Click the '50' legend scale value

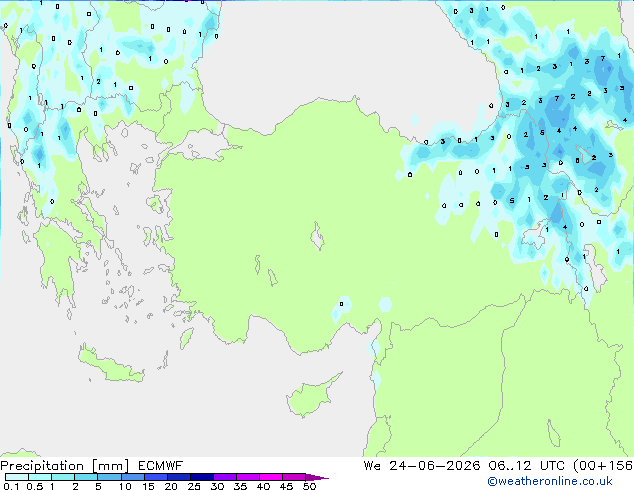(309, 486)
